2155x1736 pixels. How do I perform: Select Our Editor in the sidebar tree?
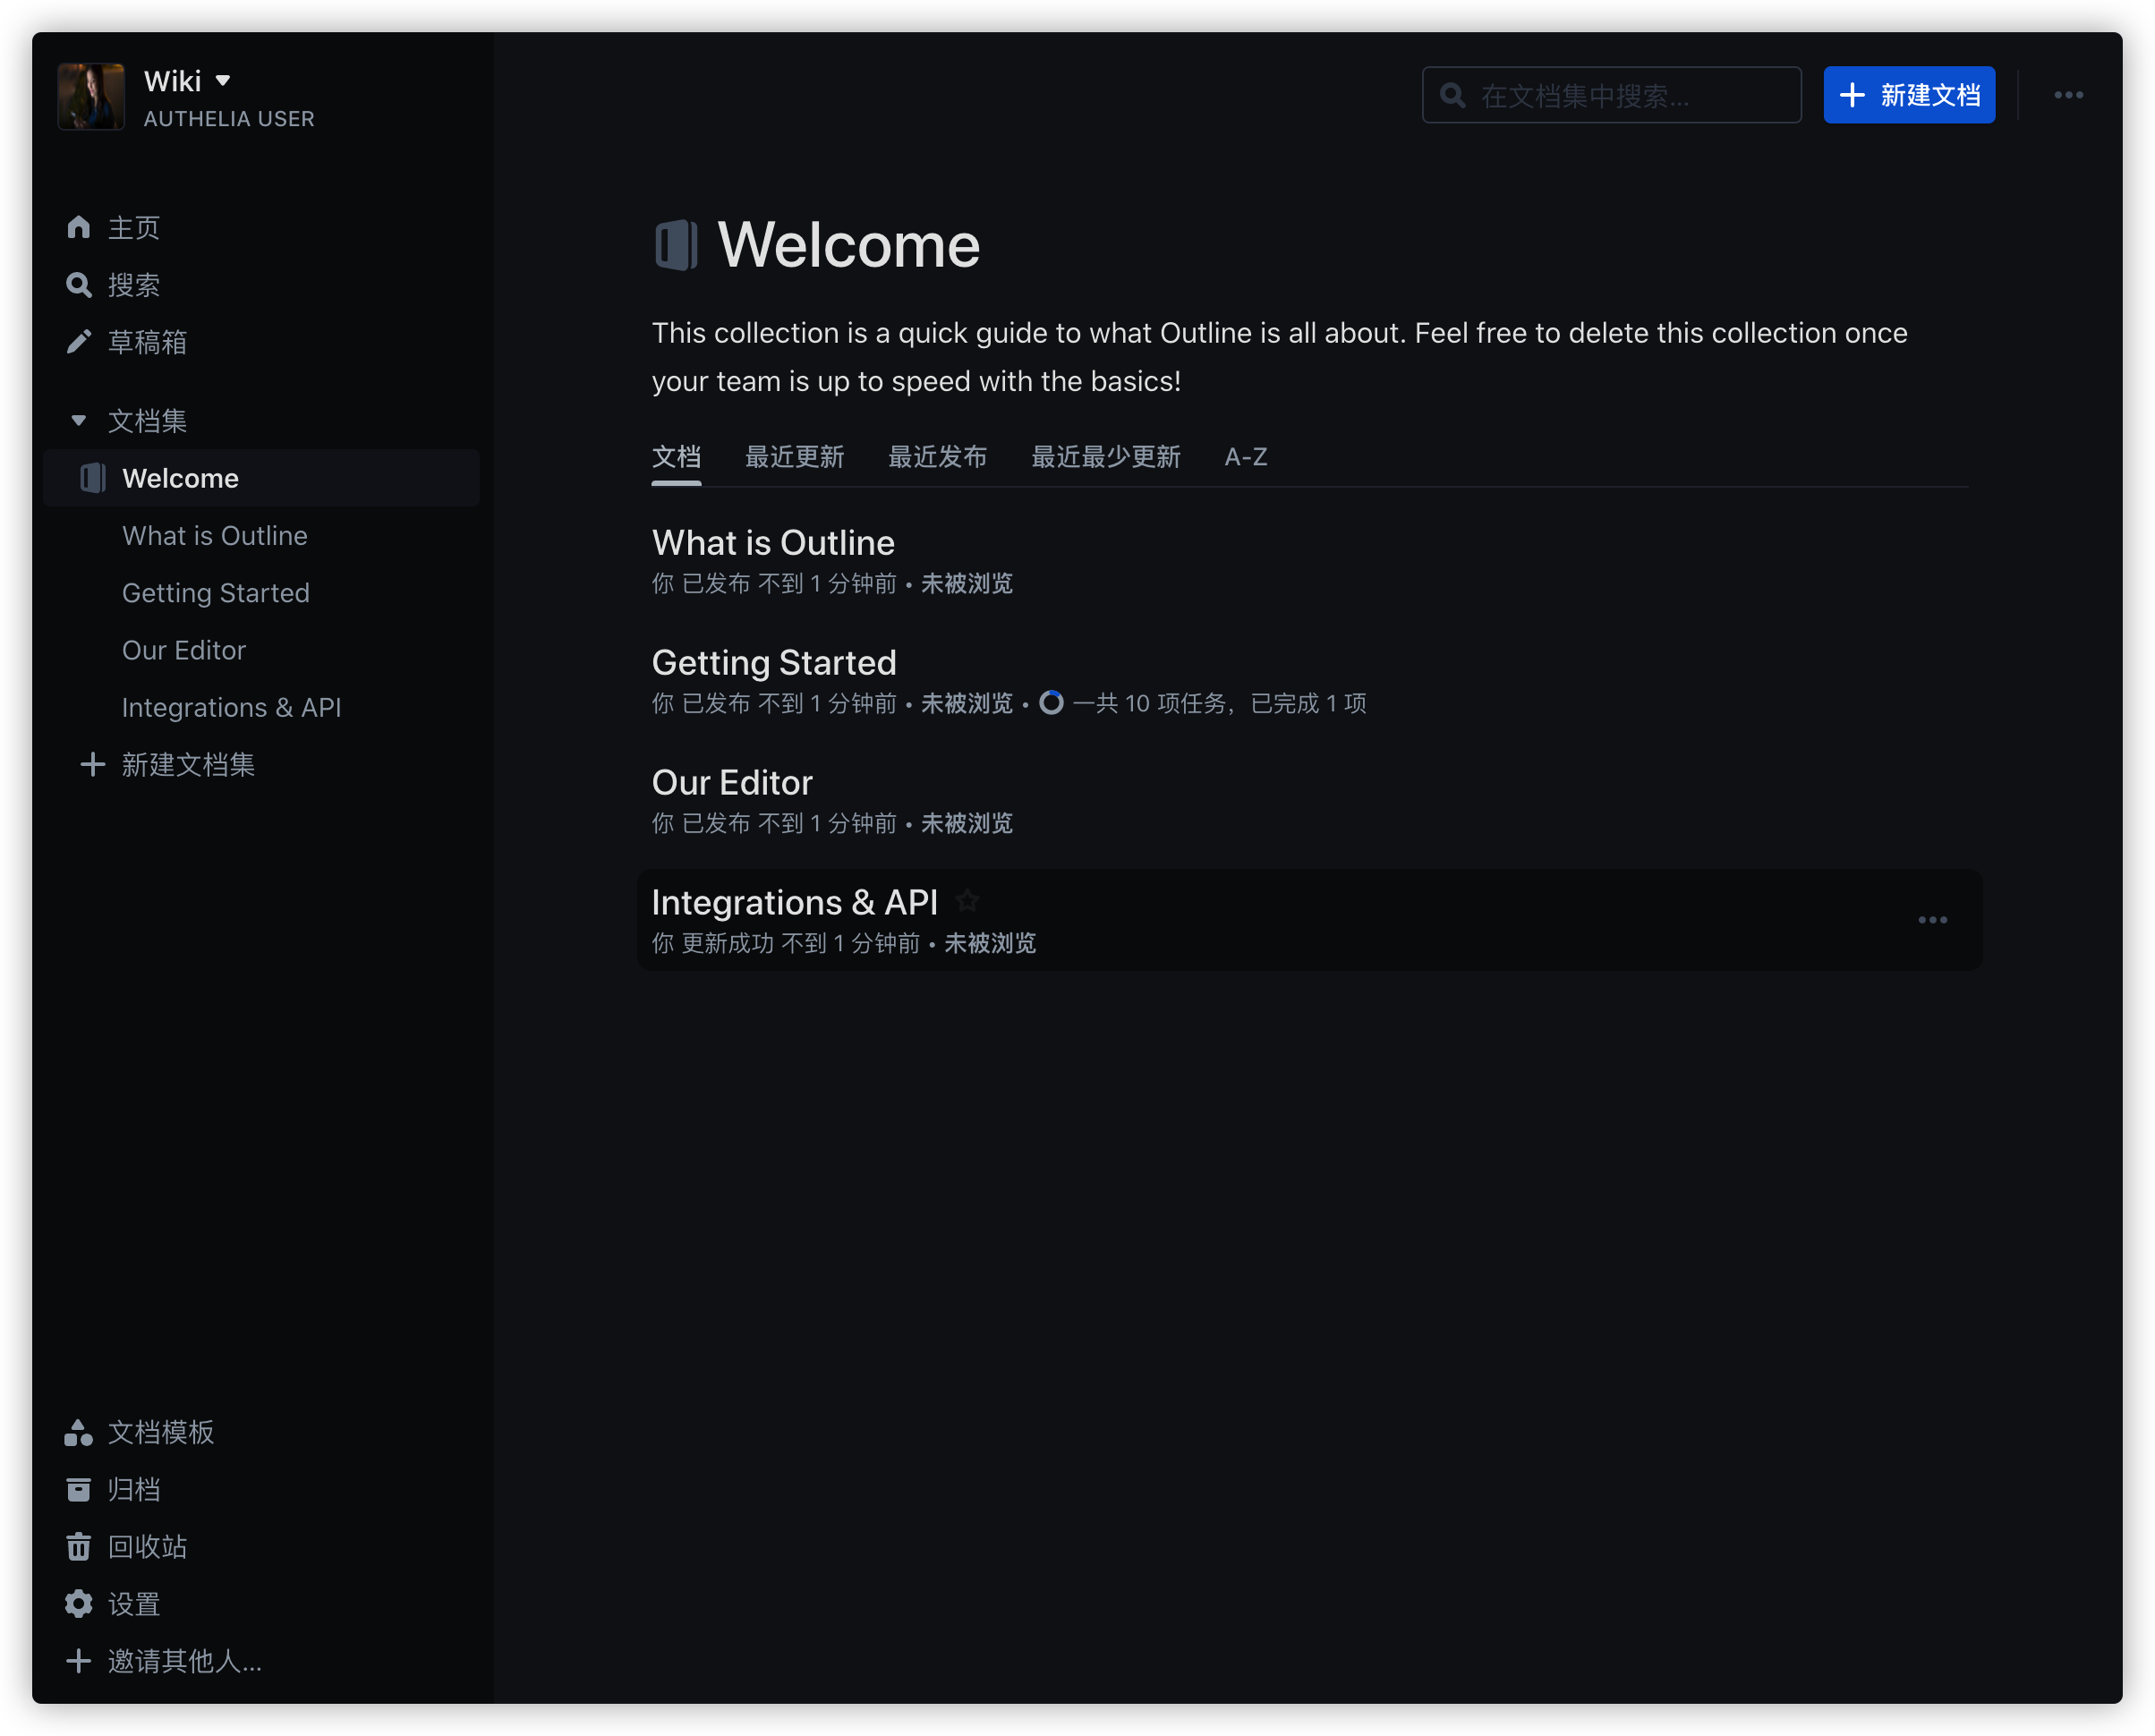(x=184, y=650)
